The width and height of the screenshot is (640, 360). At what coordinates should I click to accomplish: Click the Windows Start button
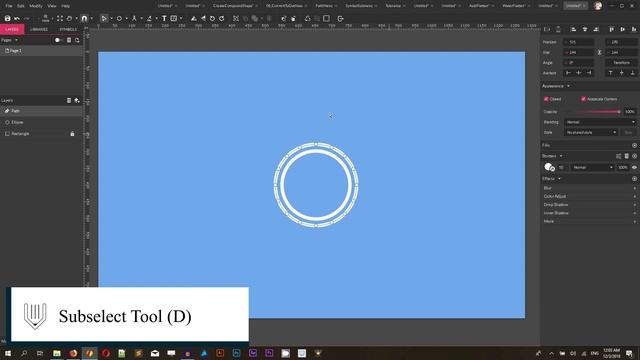click(8, 353)
